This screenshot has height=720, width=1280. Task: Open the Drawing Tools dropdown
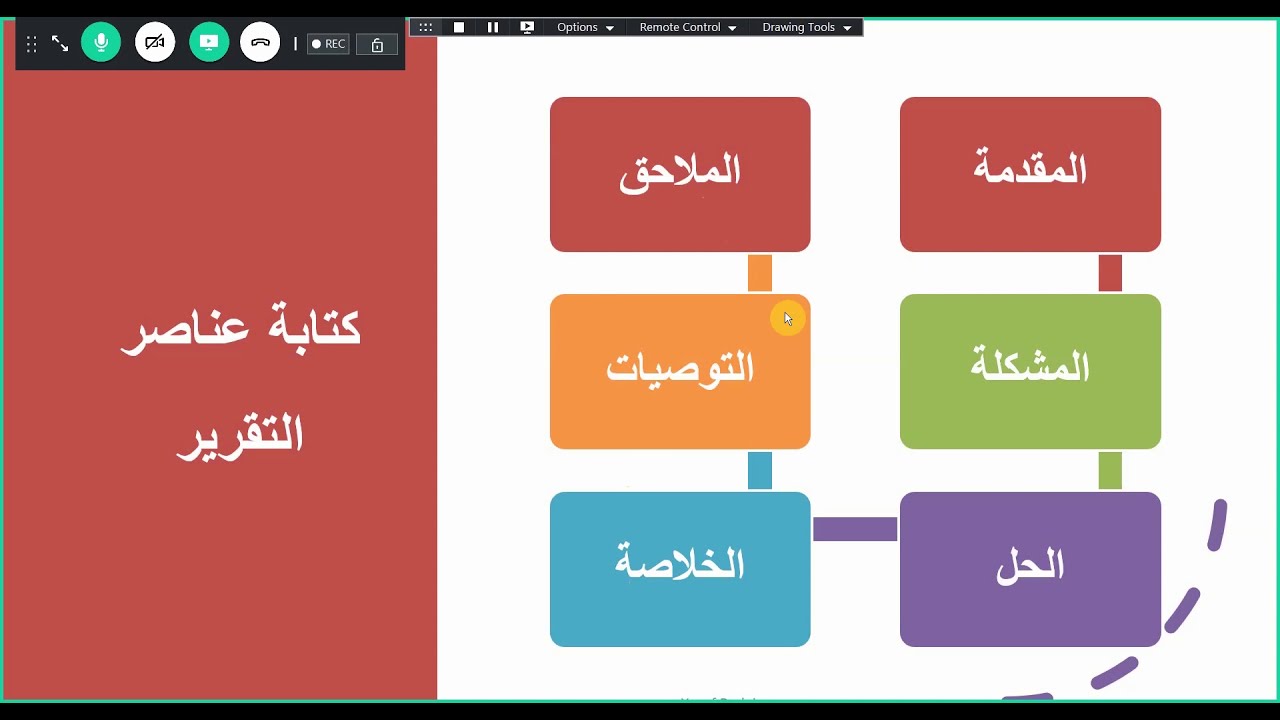click(x=807, y=27)
